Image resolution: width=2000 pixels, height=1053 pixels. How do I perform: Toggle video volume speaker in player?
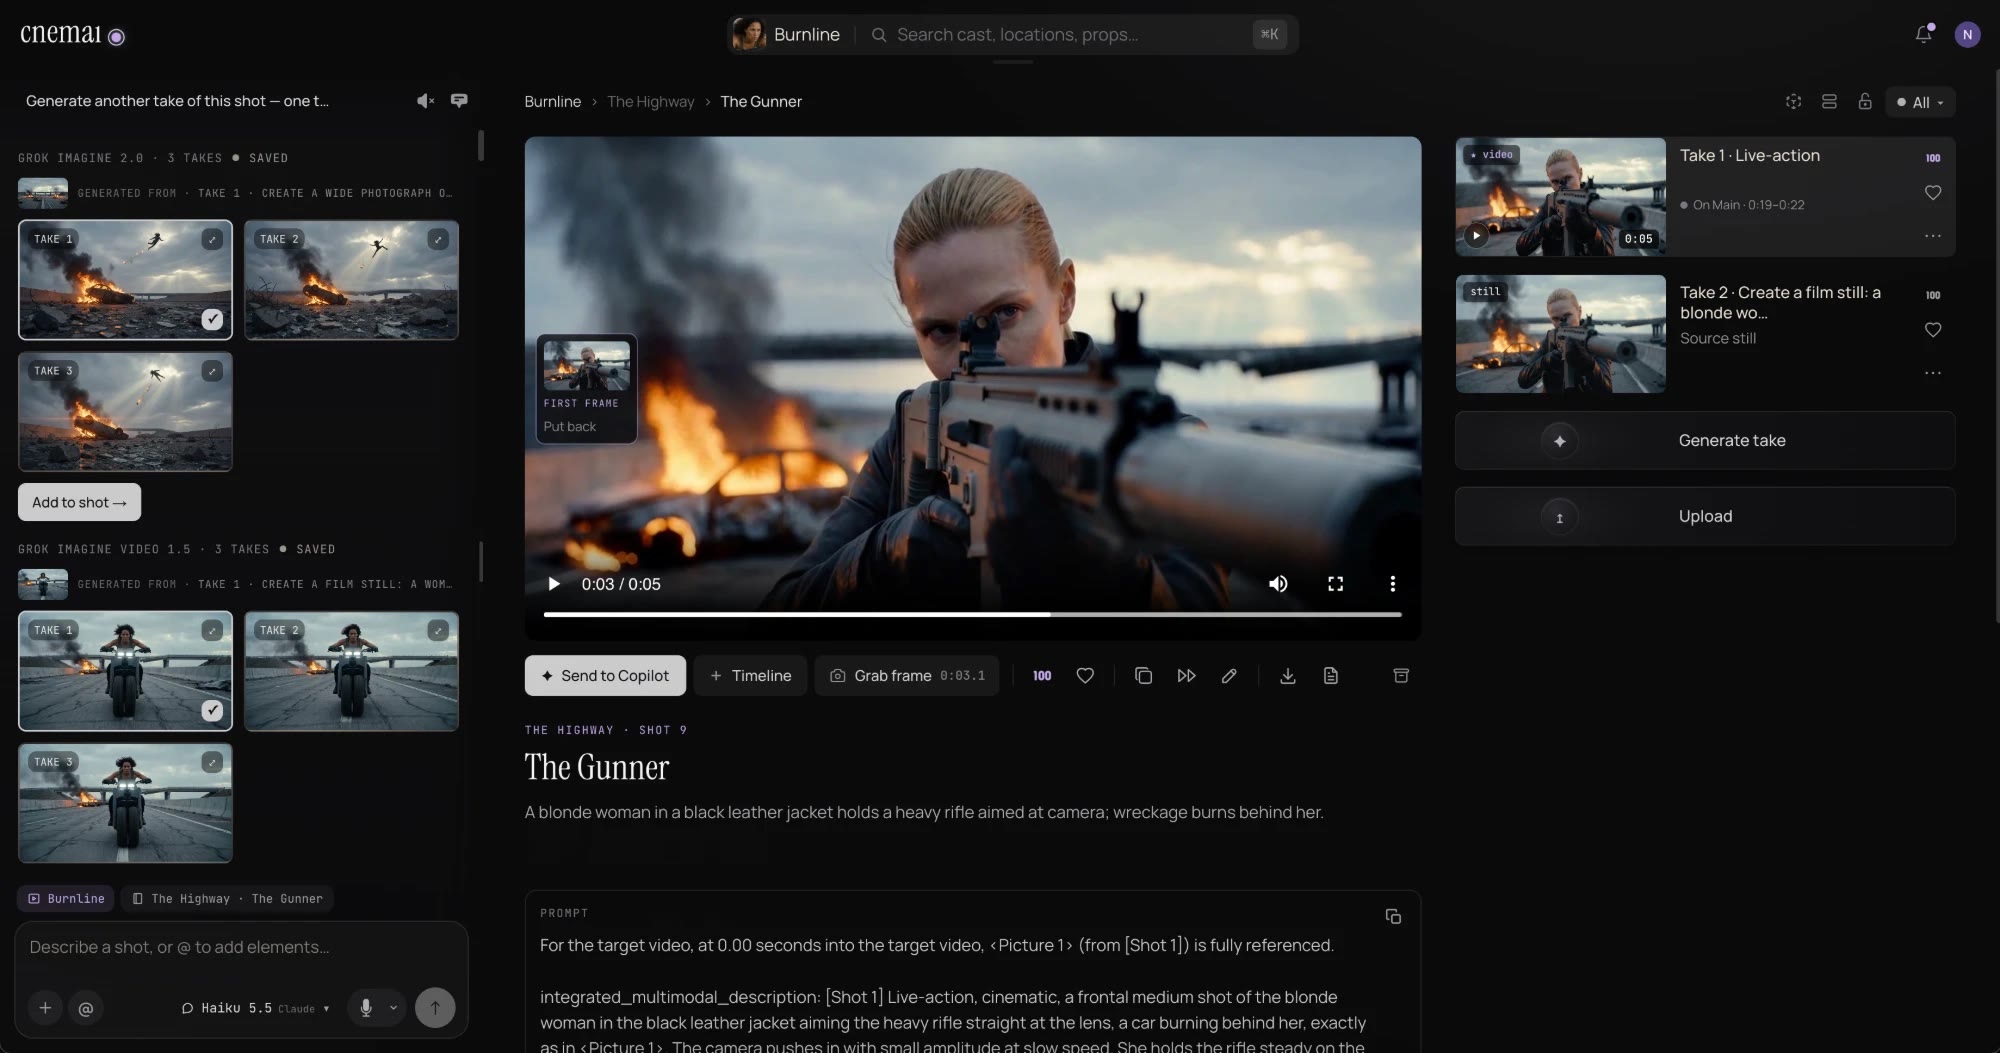point(1278,584)
